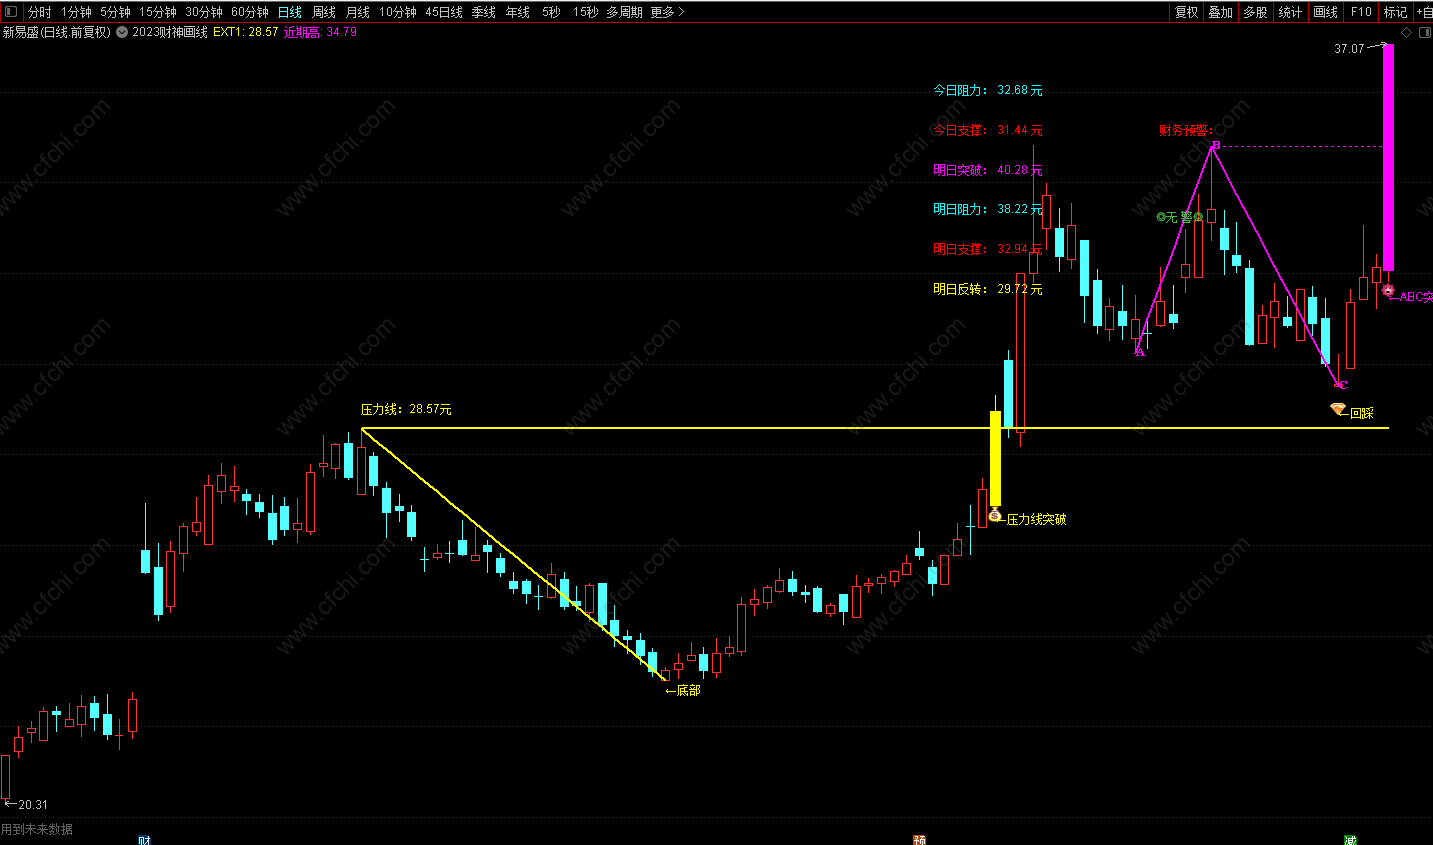Switch to 季线 quarterly chart

(x=484, y=12)
